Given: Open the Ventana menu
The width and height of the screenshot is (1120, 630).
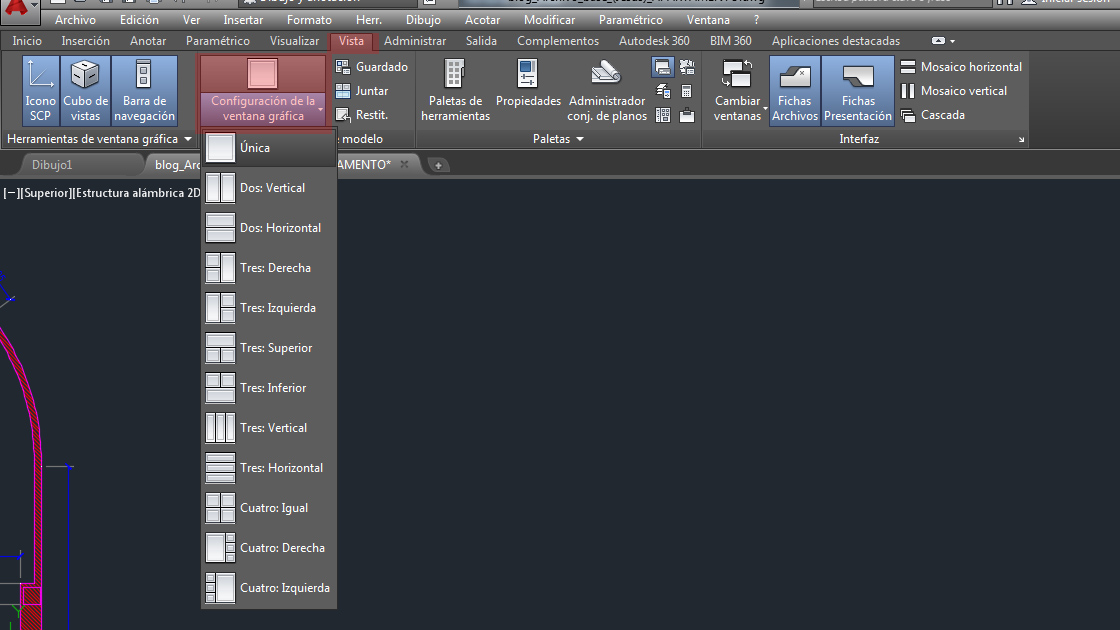Looking at the screenshot, I should click(x=708, y=20).
